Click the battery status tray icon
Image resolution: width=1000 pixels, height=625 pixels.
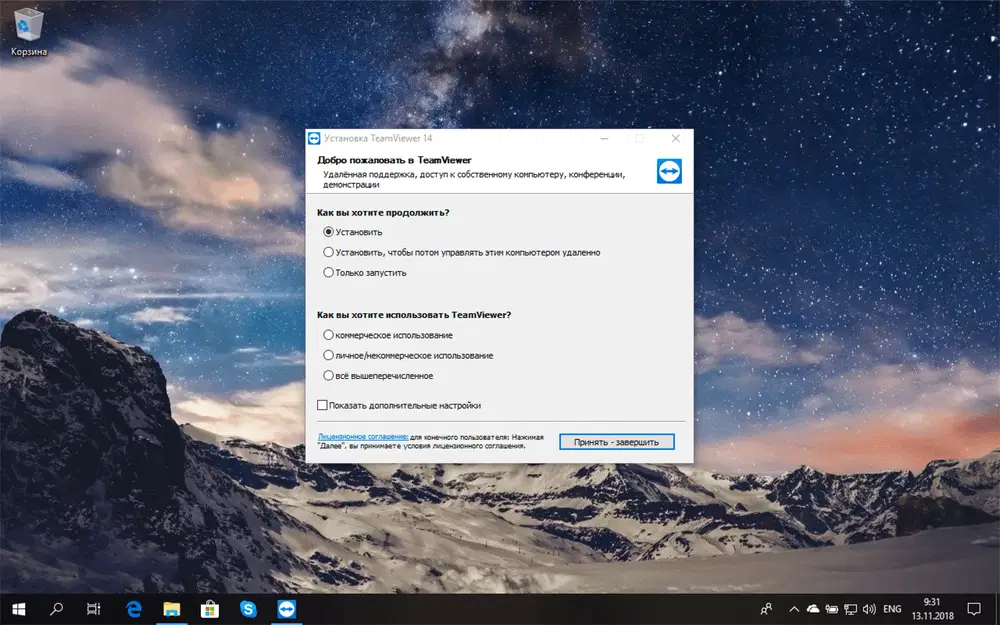[832, 609]
